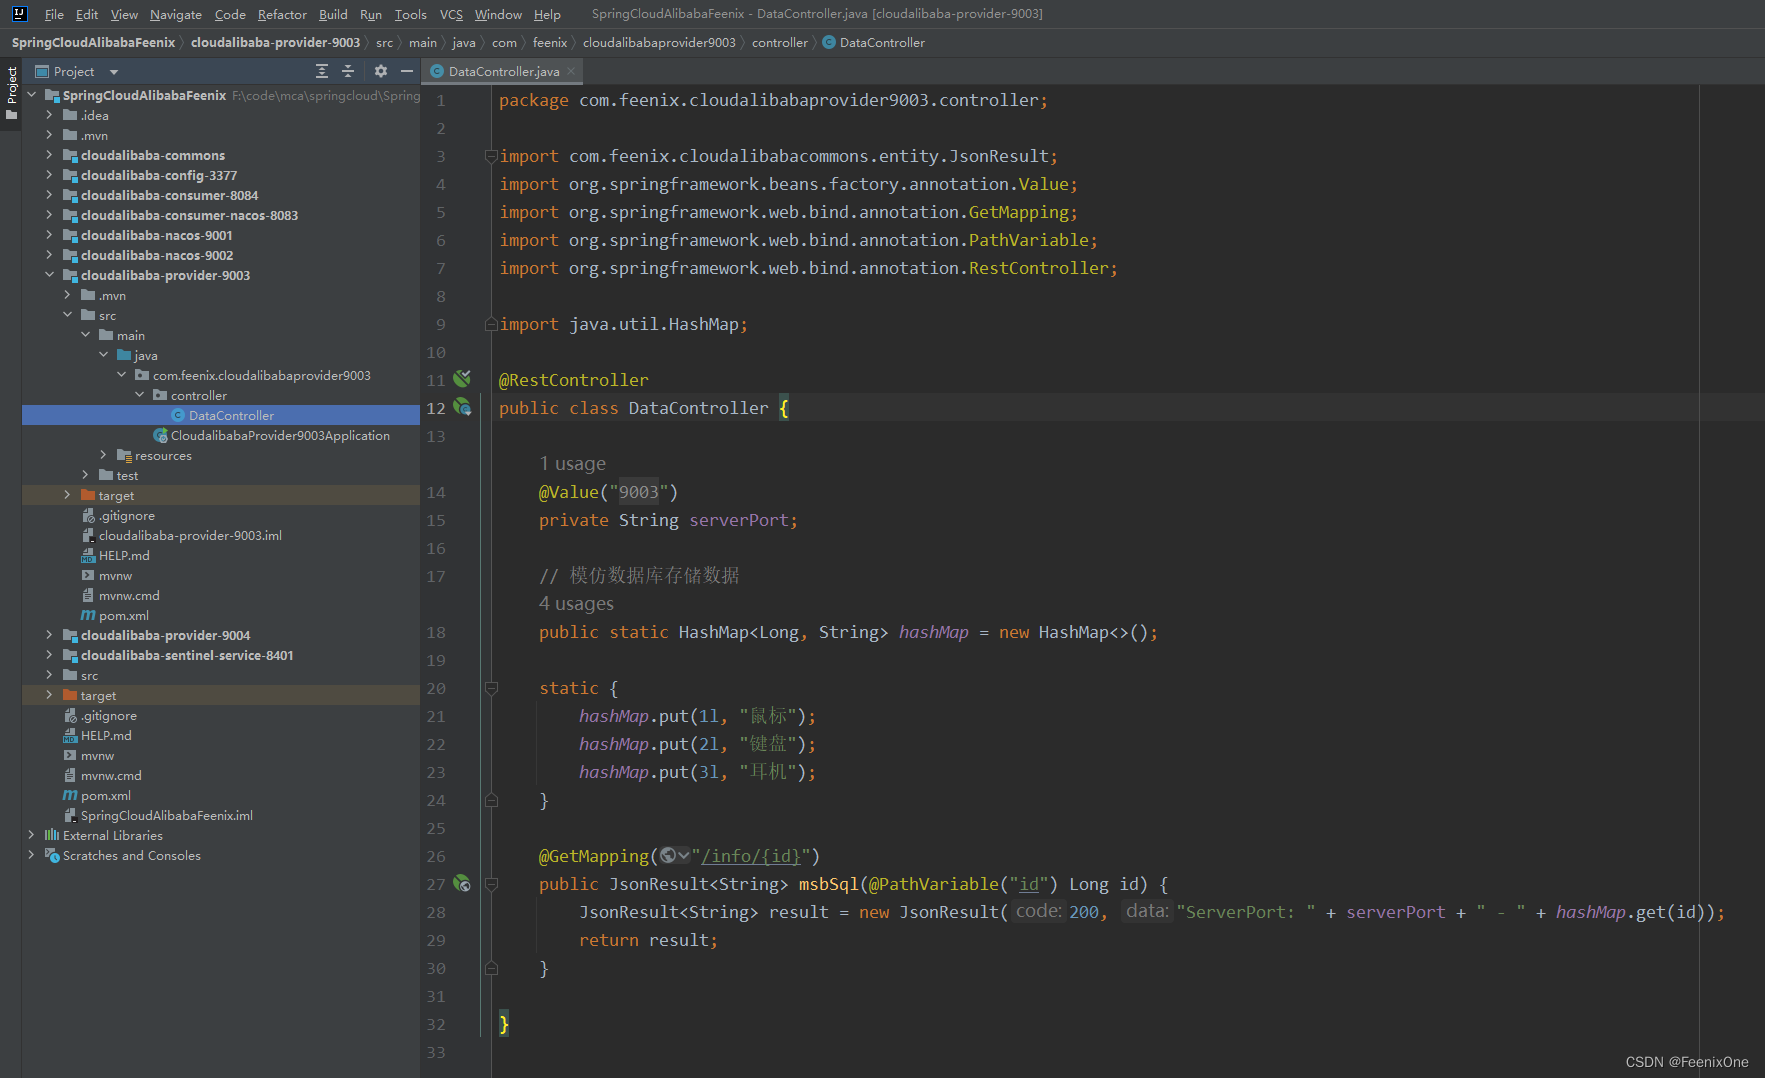Collapse the cloudalibaba-provider-9003 module
This screenshot has height=1078, width=1765.
[49, 275]
